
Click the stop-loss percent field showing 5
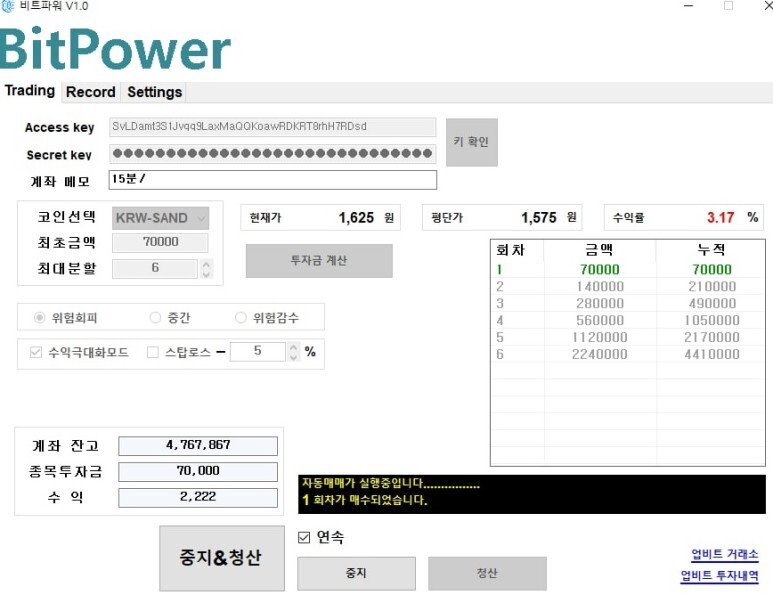point(257,351)
